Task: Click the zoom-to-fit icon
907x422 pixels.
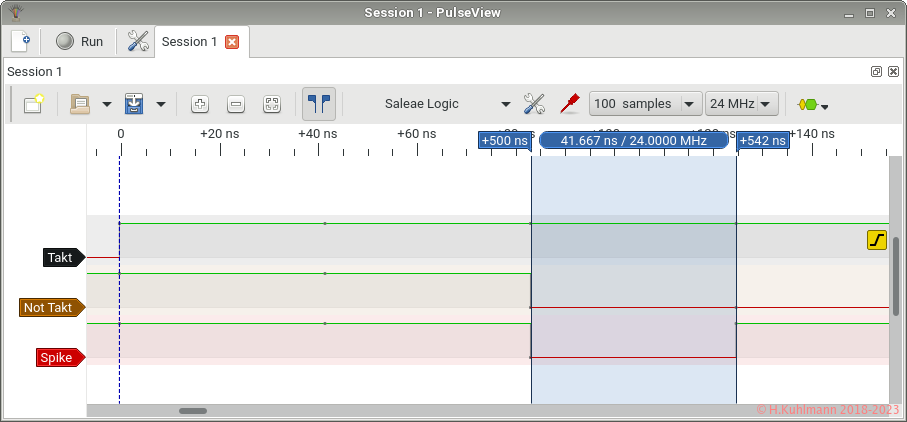Action: (272, 104)
